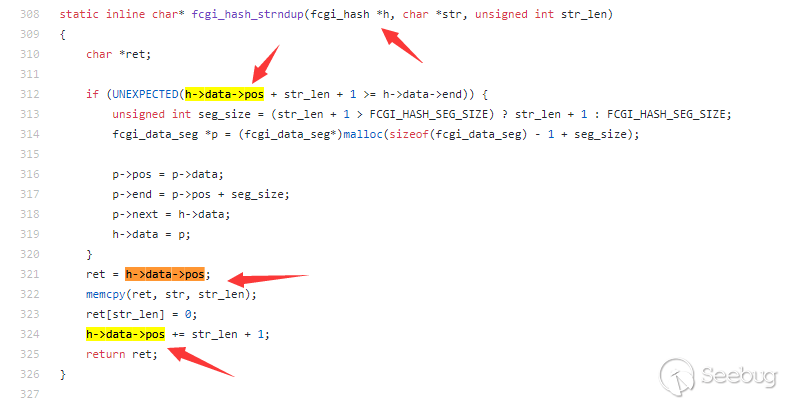
Task: Click the red arrow pointing at line 321
Action: tap(267, 280)
